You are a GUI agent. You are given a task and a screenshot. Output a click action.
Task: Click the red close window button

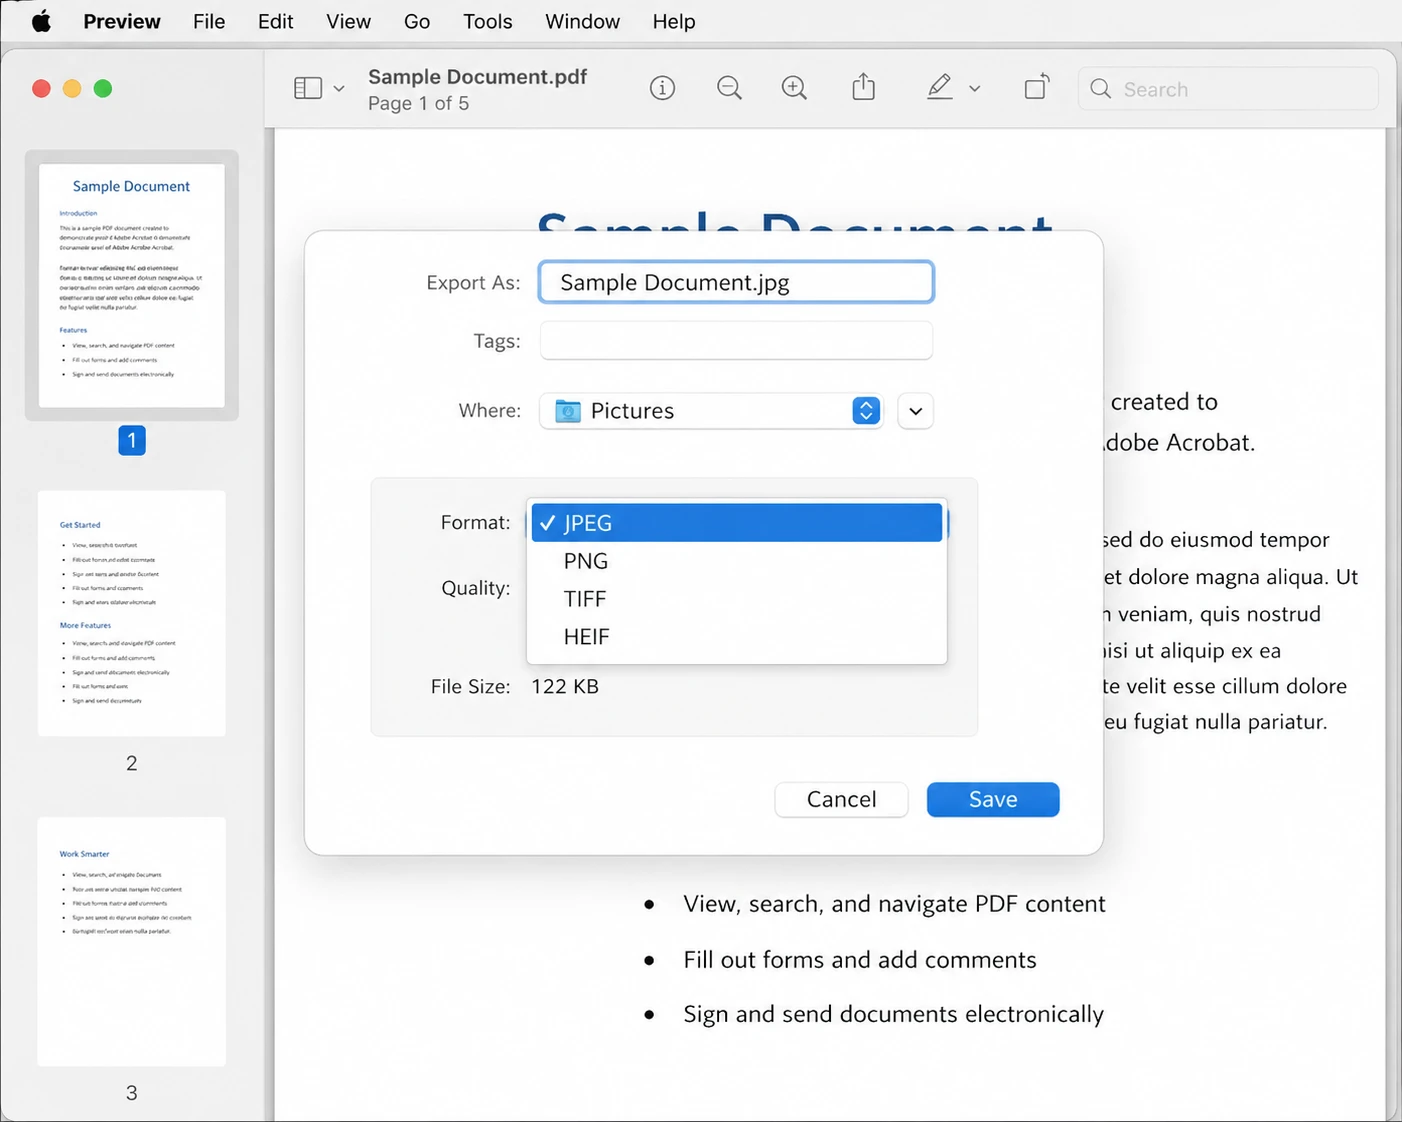pos(41,88)
